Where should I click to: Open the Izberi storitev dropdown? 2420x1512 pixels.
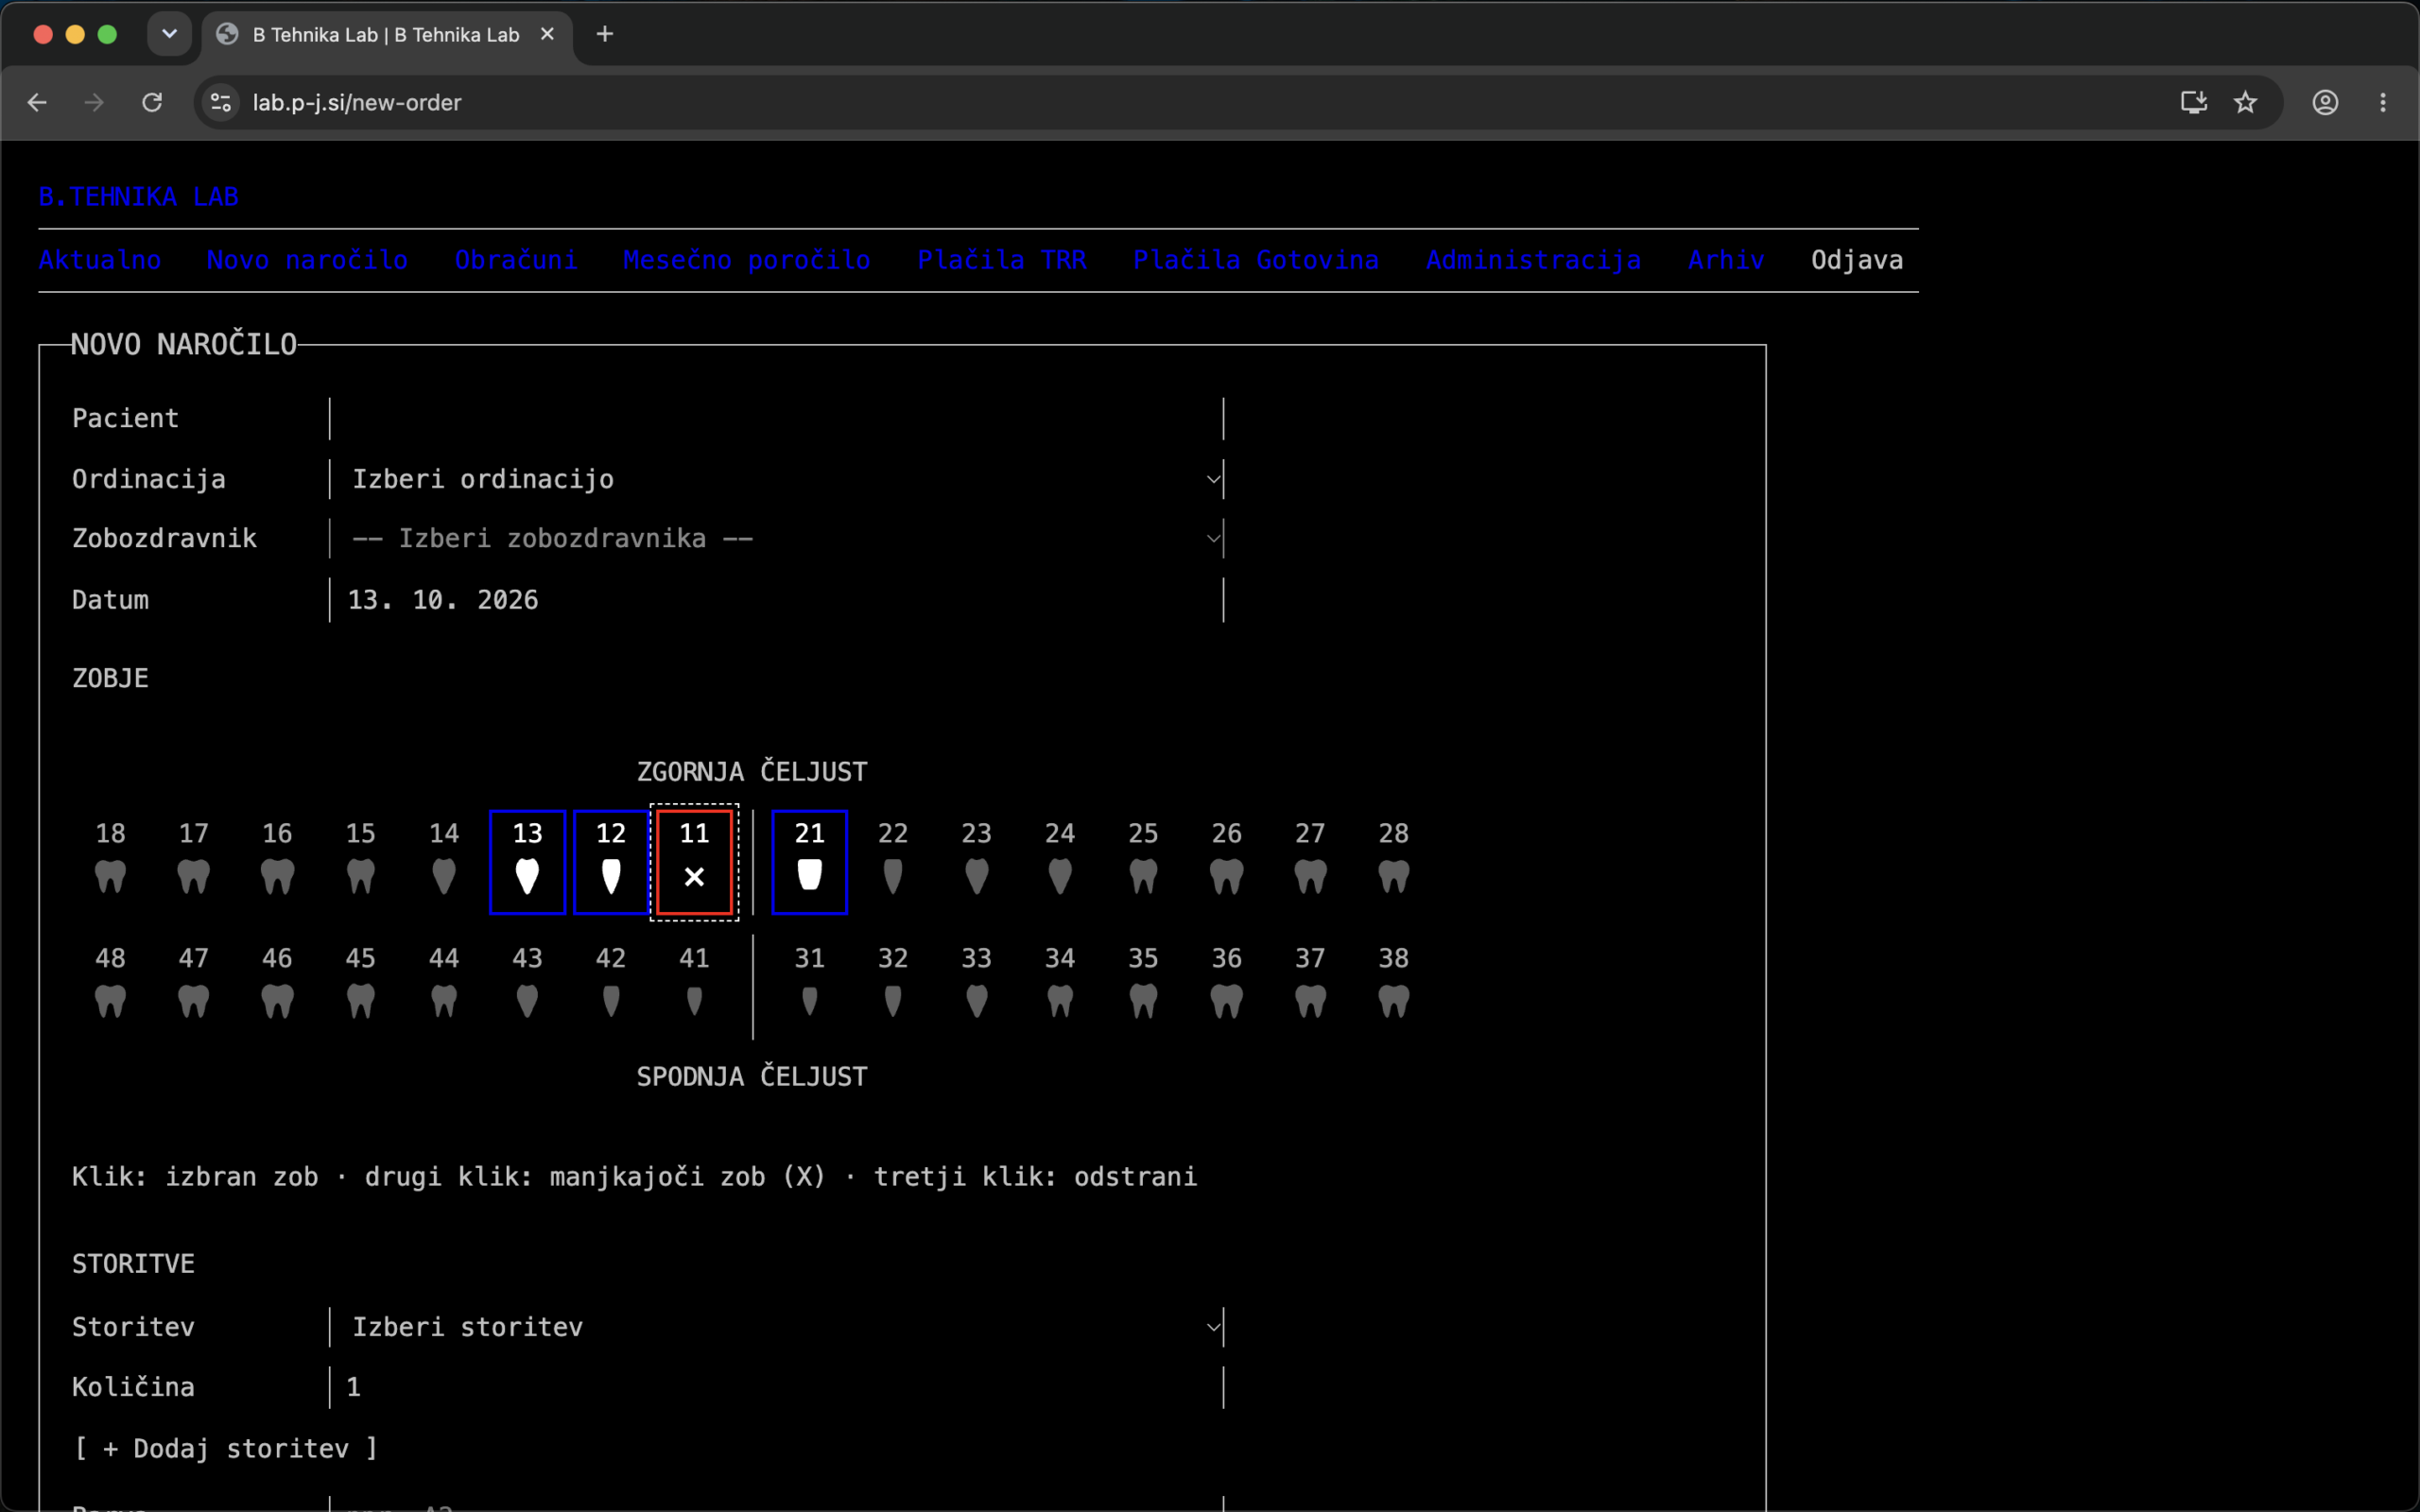(777, 1327)
